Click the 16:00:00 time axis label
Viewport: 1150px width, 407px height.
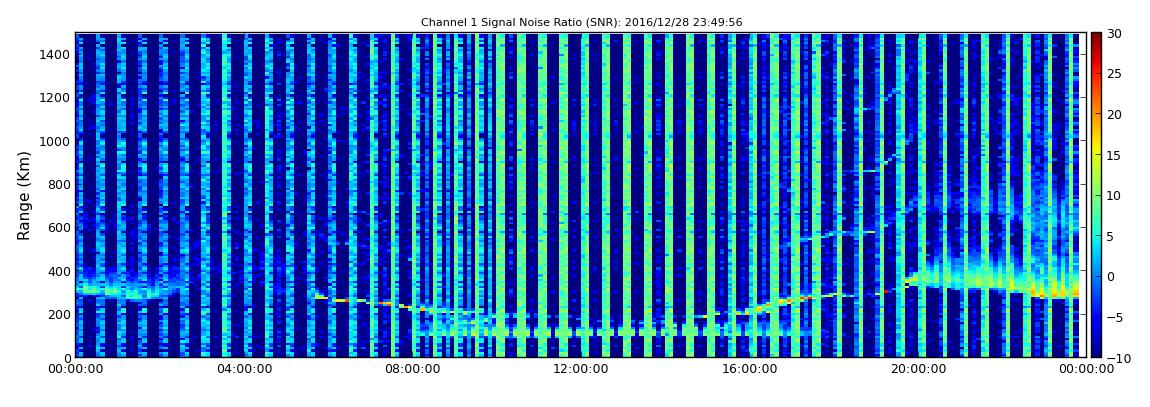(x=750, y=369)
